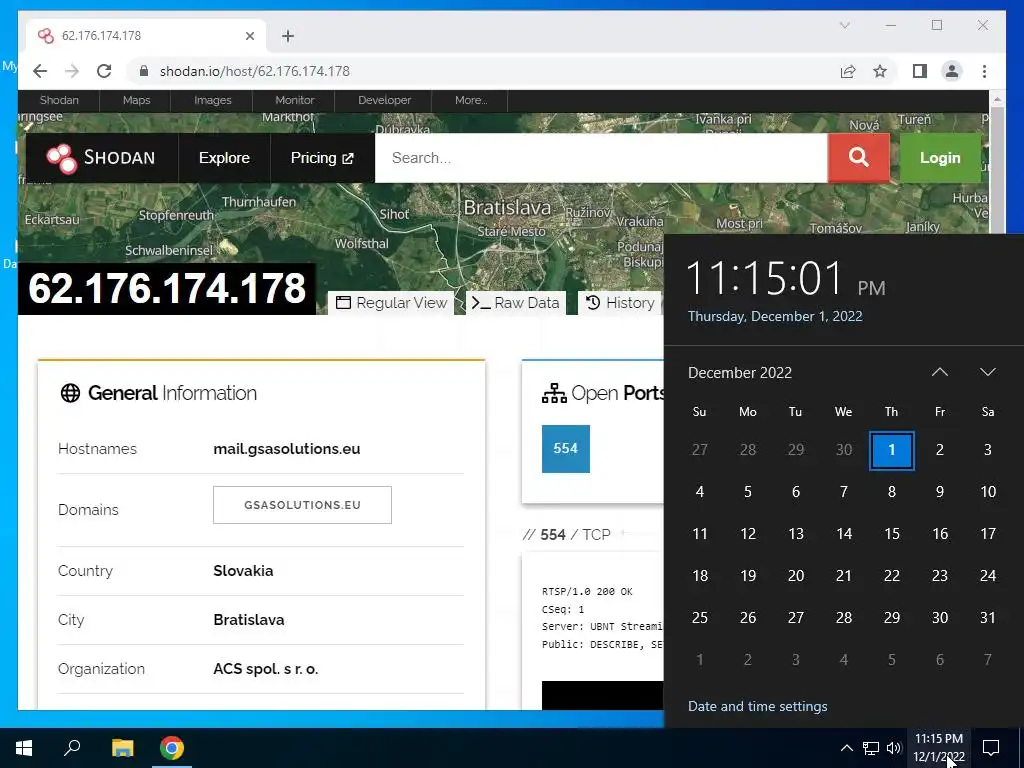
Task: Go back with browser back arrow
Action: point(40,71)
